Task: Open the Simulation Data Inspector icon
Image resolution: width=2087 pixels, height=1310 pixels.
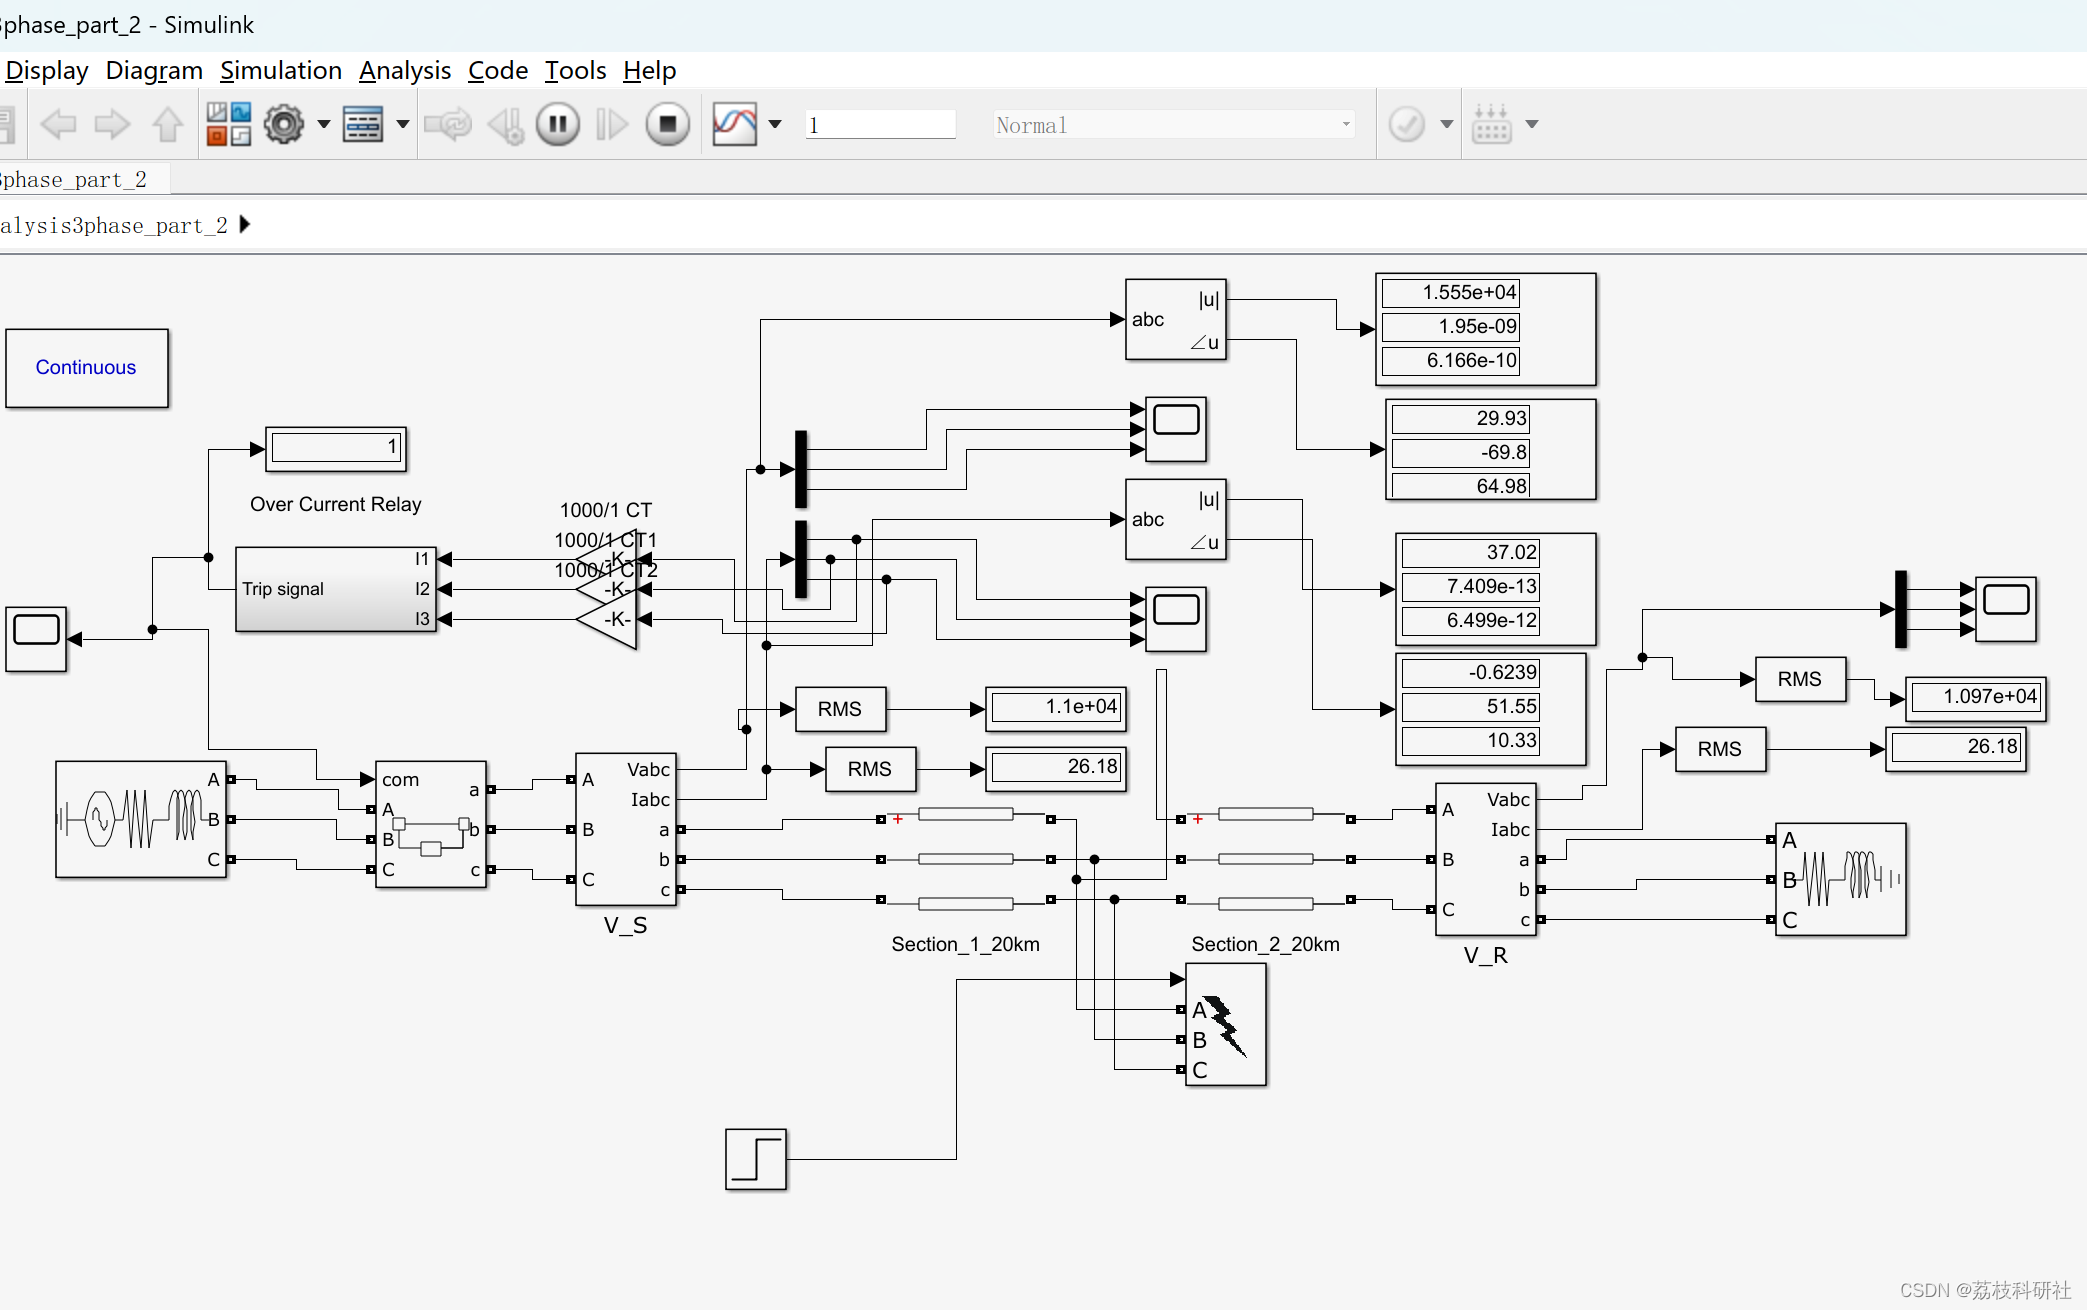Action: 735,125
